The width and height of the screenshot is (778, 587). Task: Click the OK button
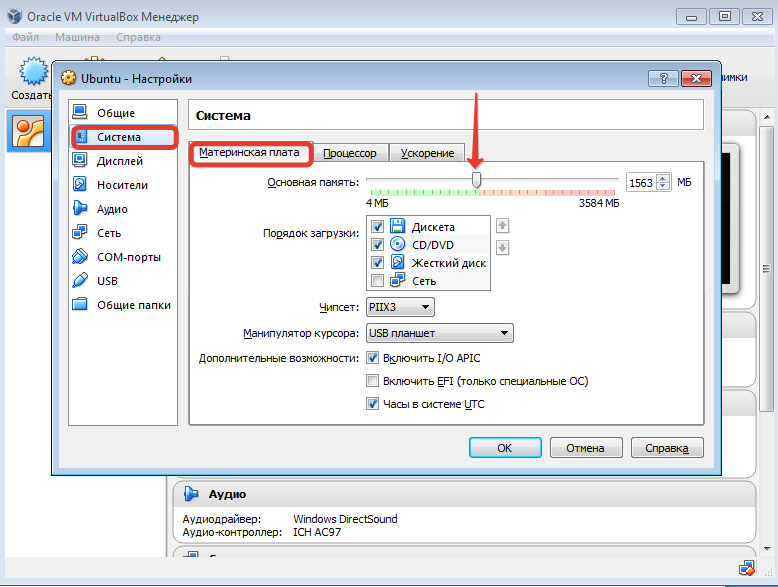point(505,448)
